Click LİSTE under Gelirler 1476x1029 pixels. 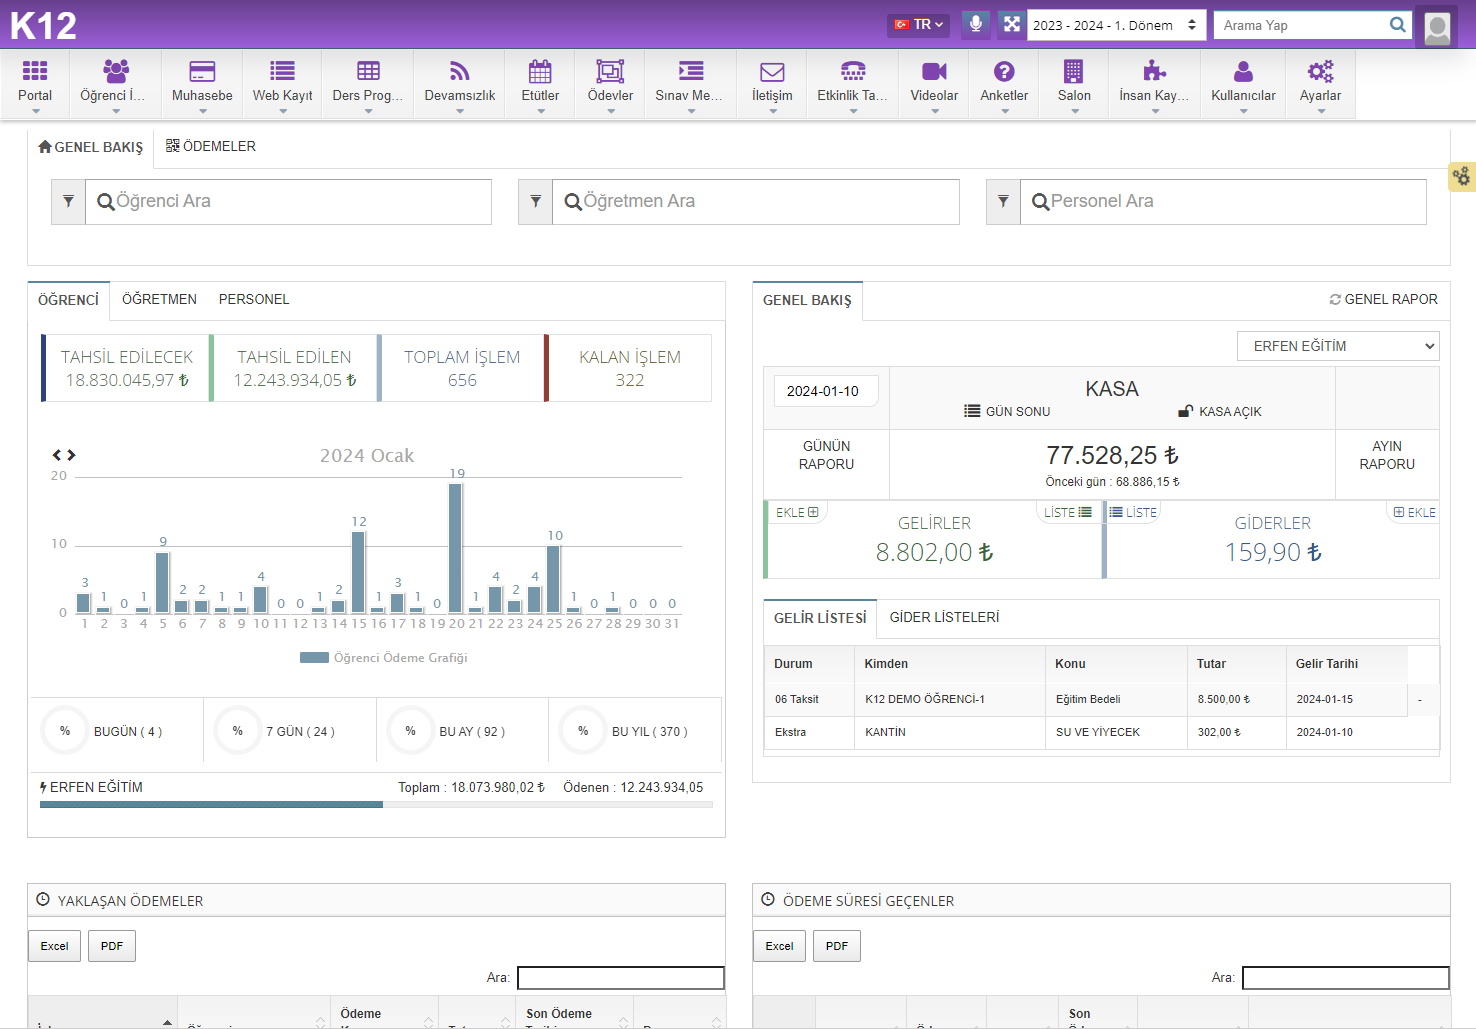1067,512
